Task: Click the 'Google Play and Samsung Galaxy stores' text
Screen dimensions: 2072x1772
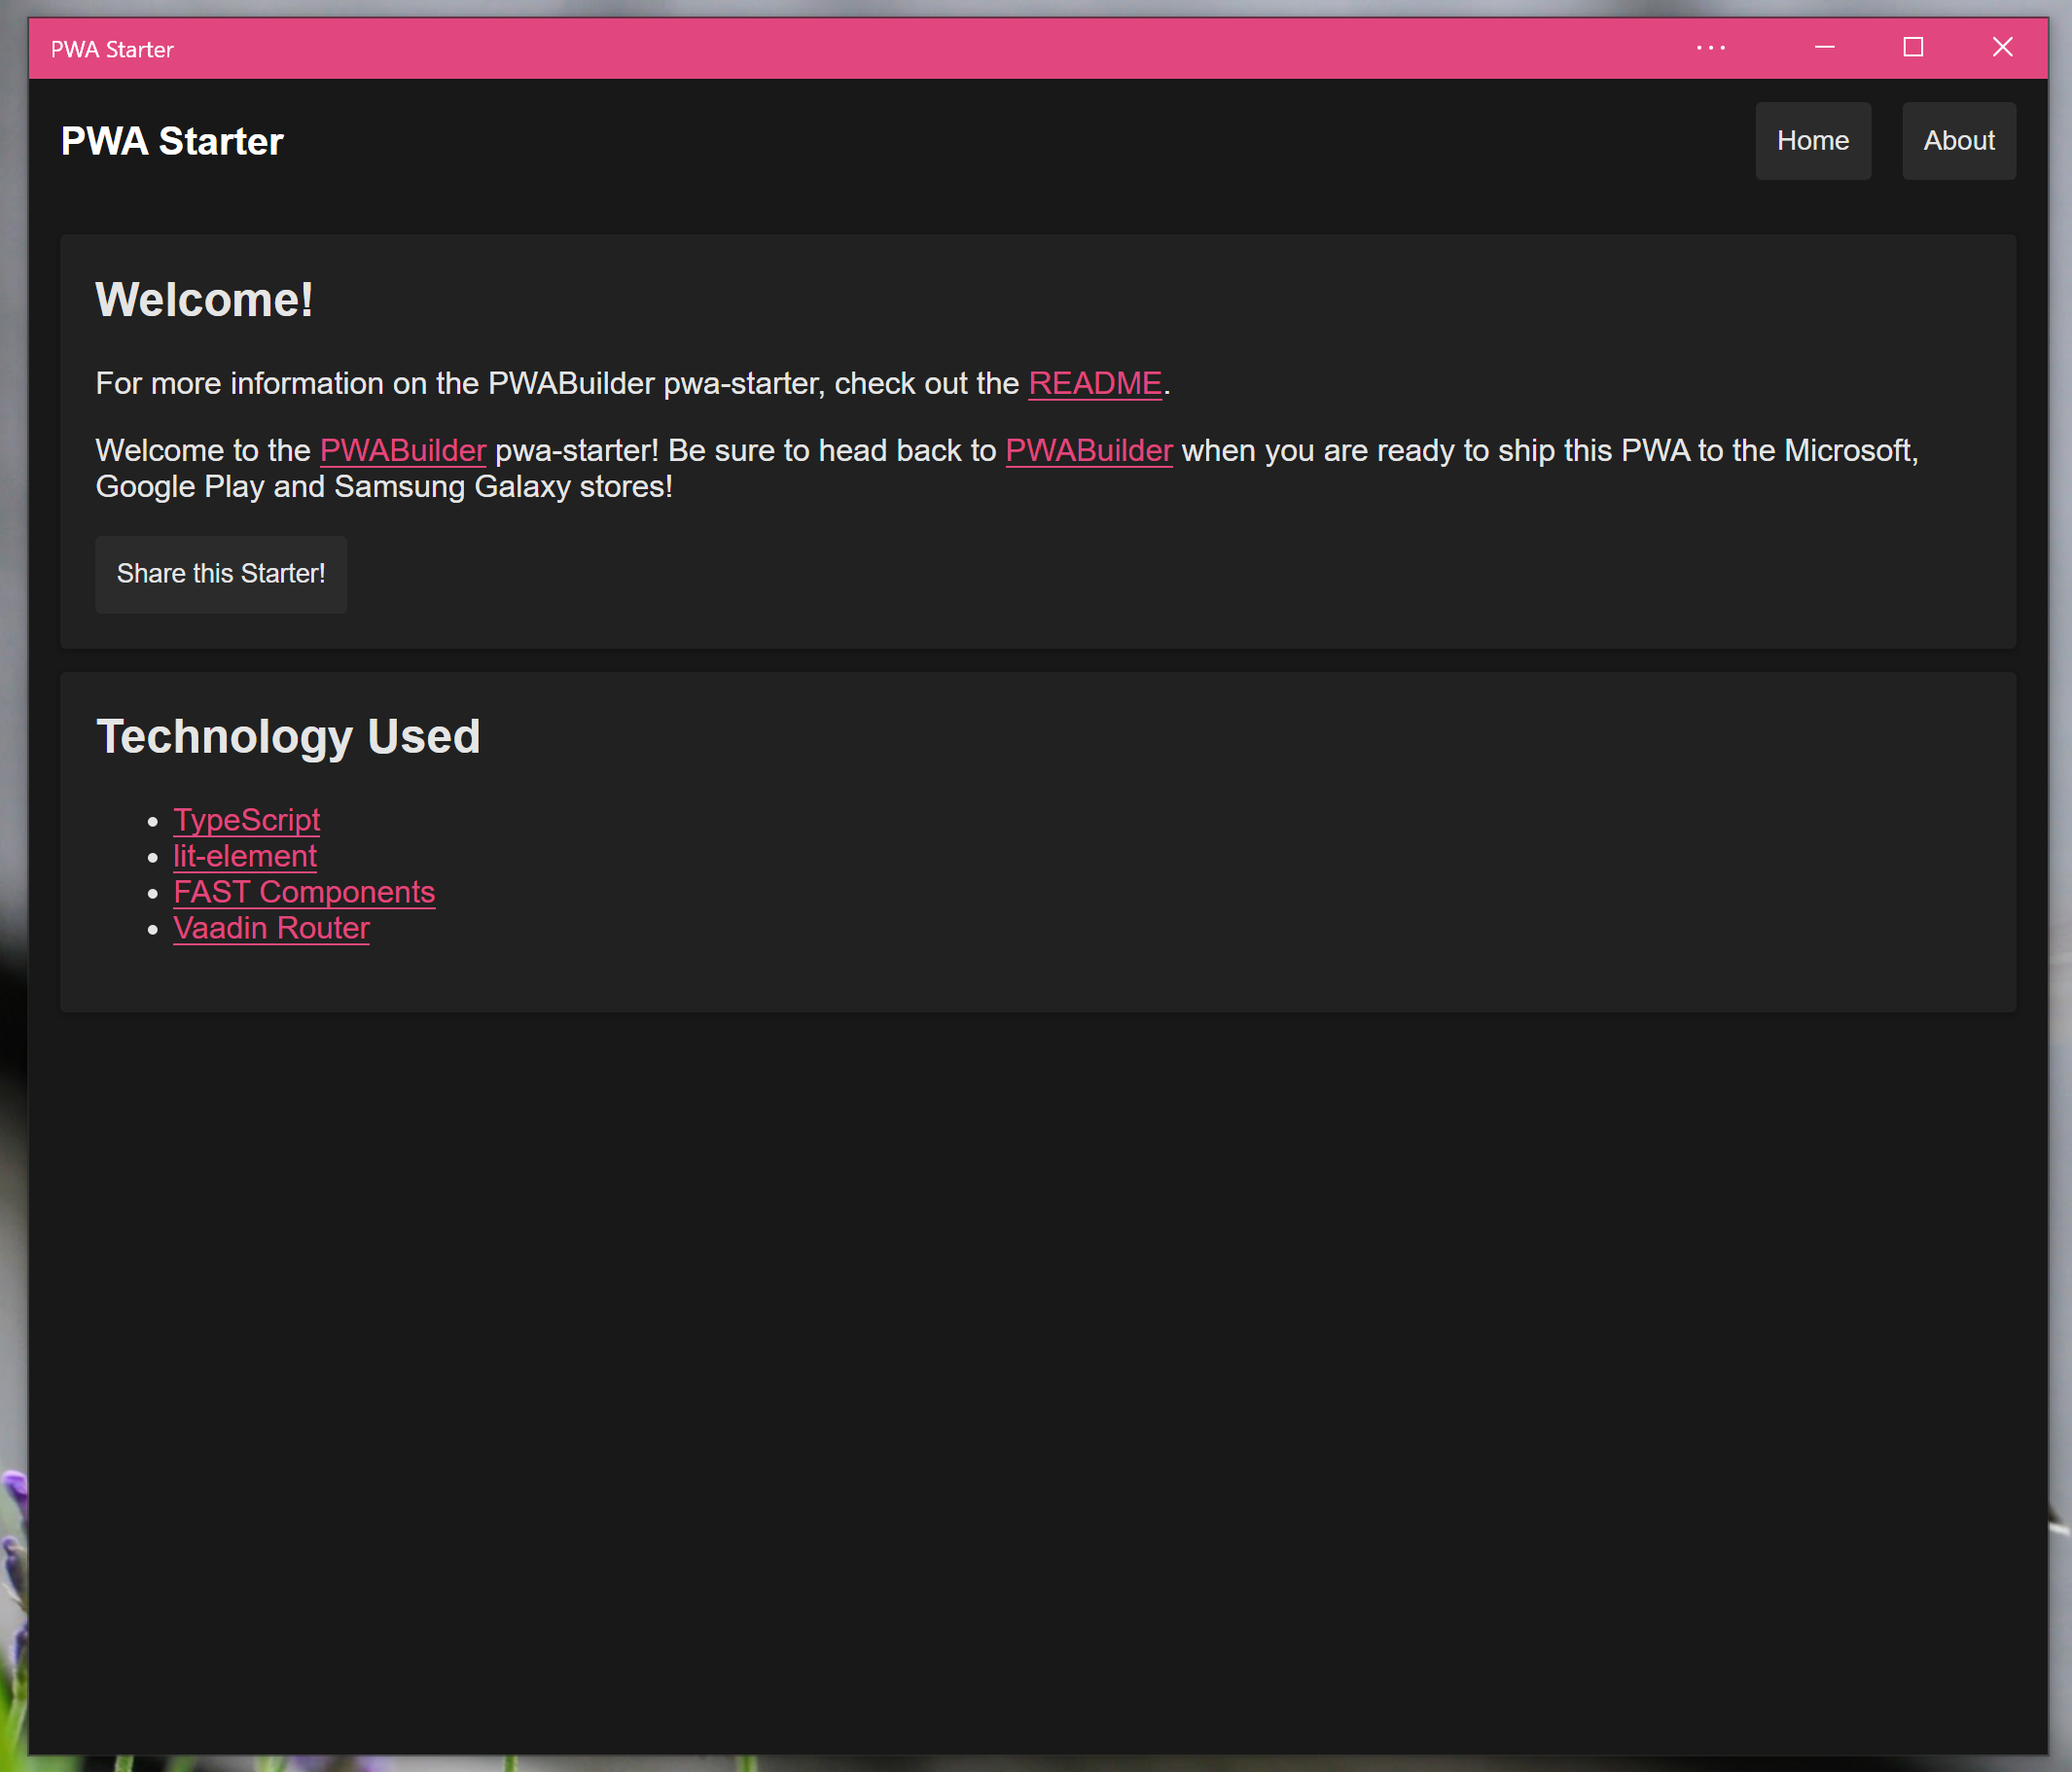Action: click(384, 487)
